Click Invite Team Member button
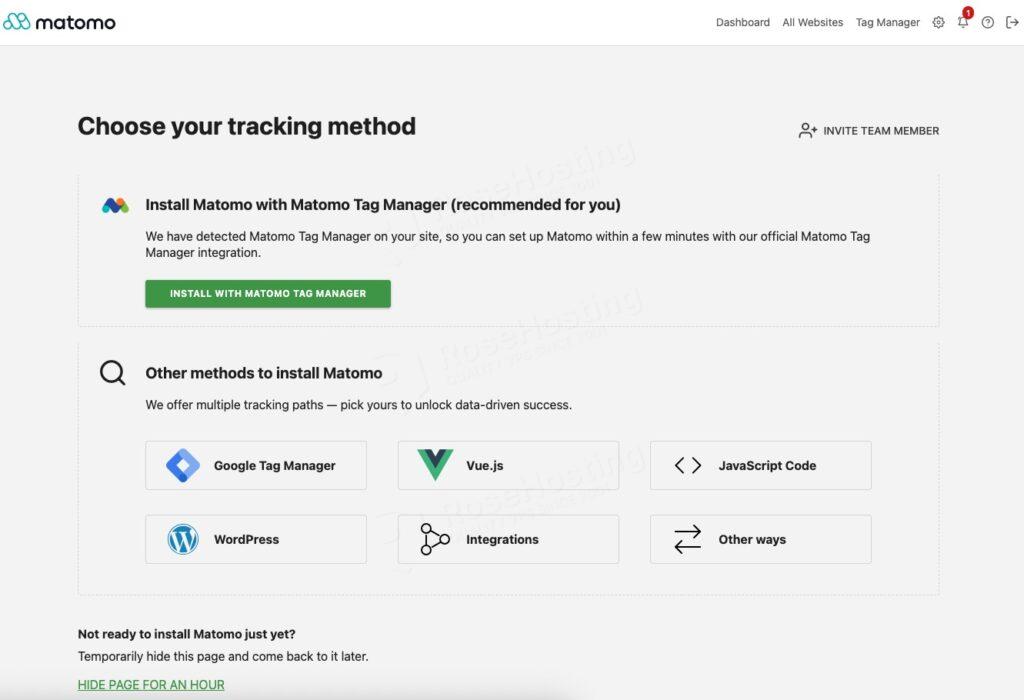This screenshot has width=1024, height=700. pos(869,131)
